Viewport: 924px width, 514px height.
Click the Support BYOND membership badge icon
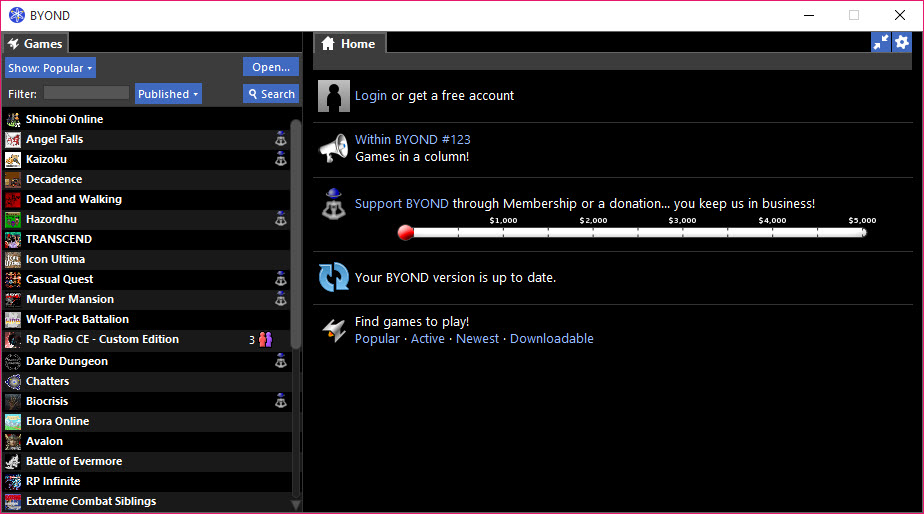pyautogui.click(x=334, y=204)
